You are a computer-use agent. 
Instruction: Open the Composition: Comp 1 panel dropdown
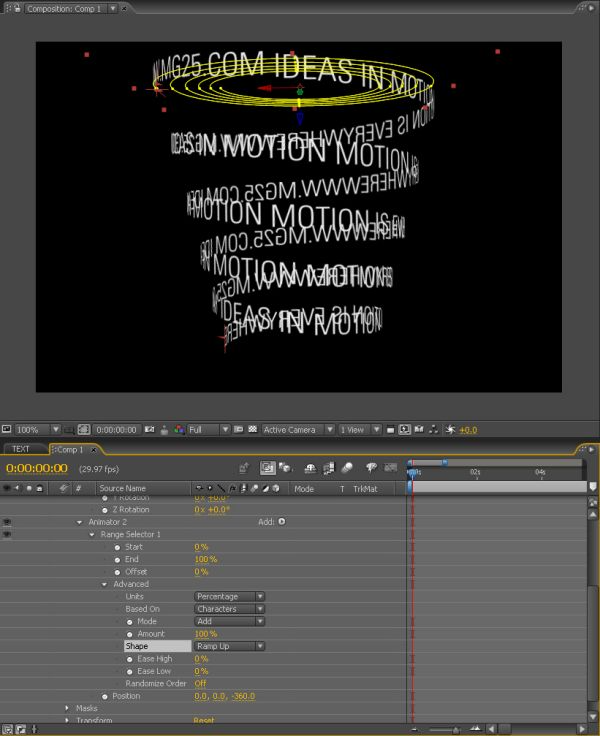113,8
